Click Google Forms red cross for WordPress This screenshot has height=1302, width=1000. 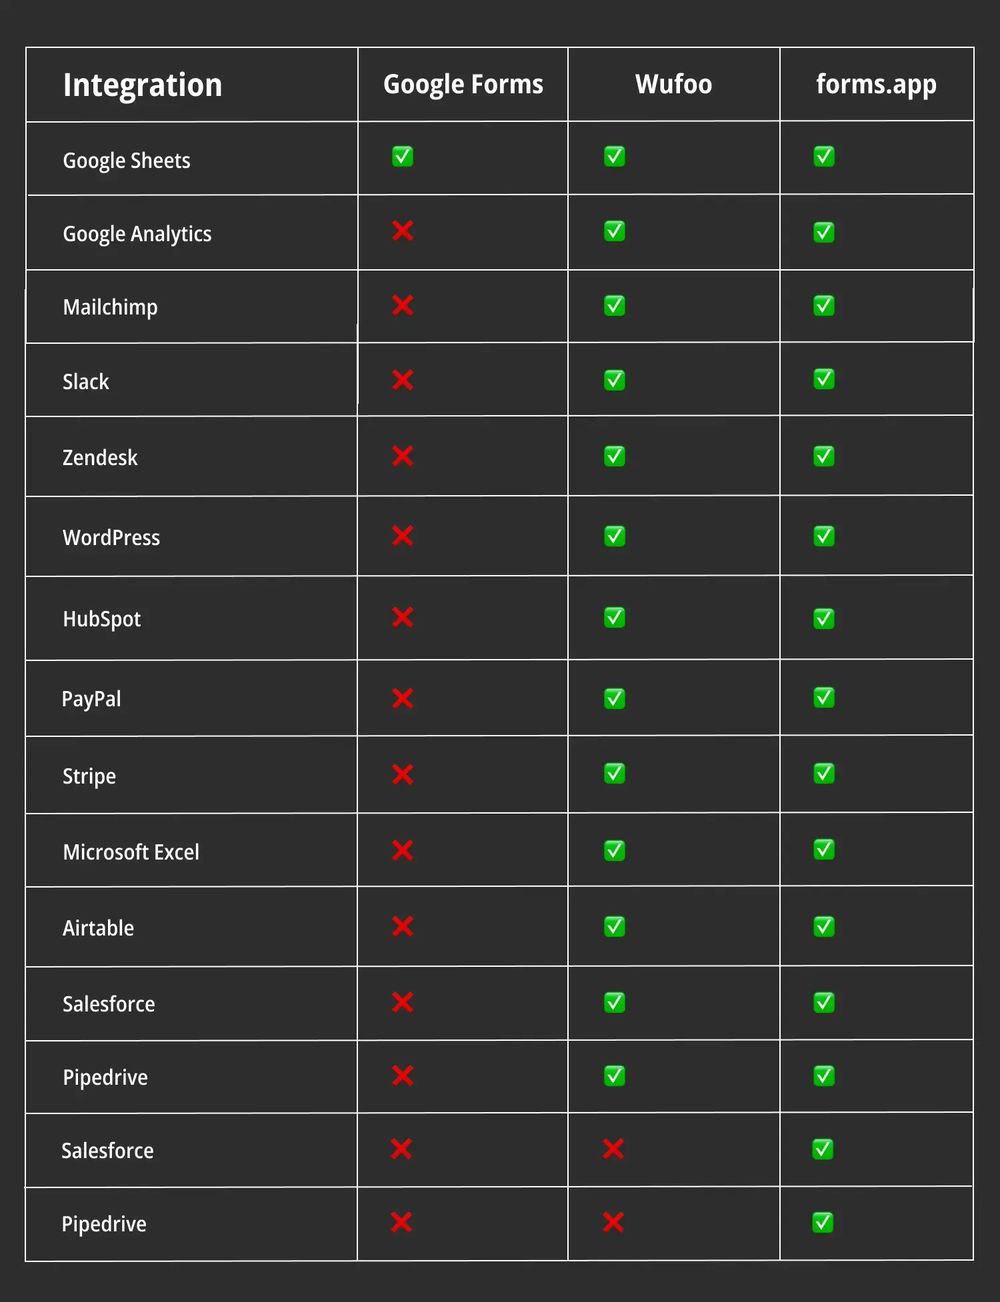pos(402,536)
